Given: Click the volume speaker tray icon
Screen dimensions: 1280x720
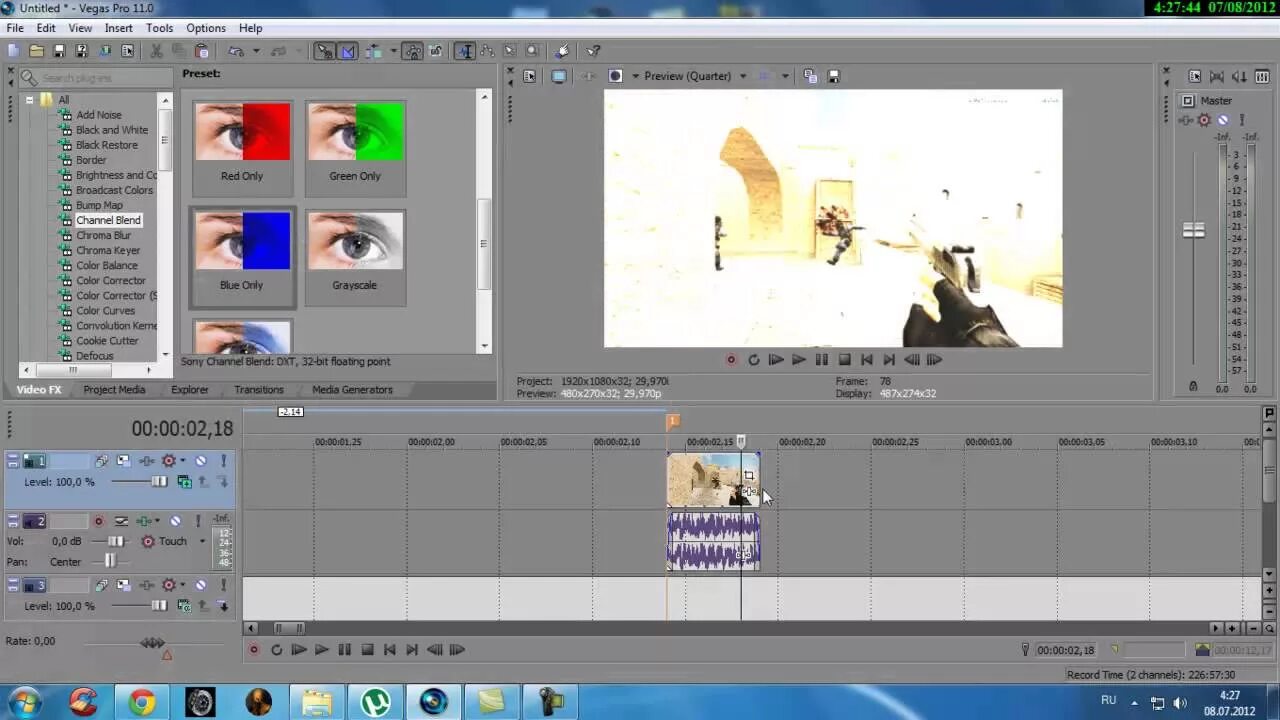Looking at the screenshot, I should [x=1179, y=702].
